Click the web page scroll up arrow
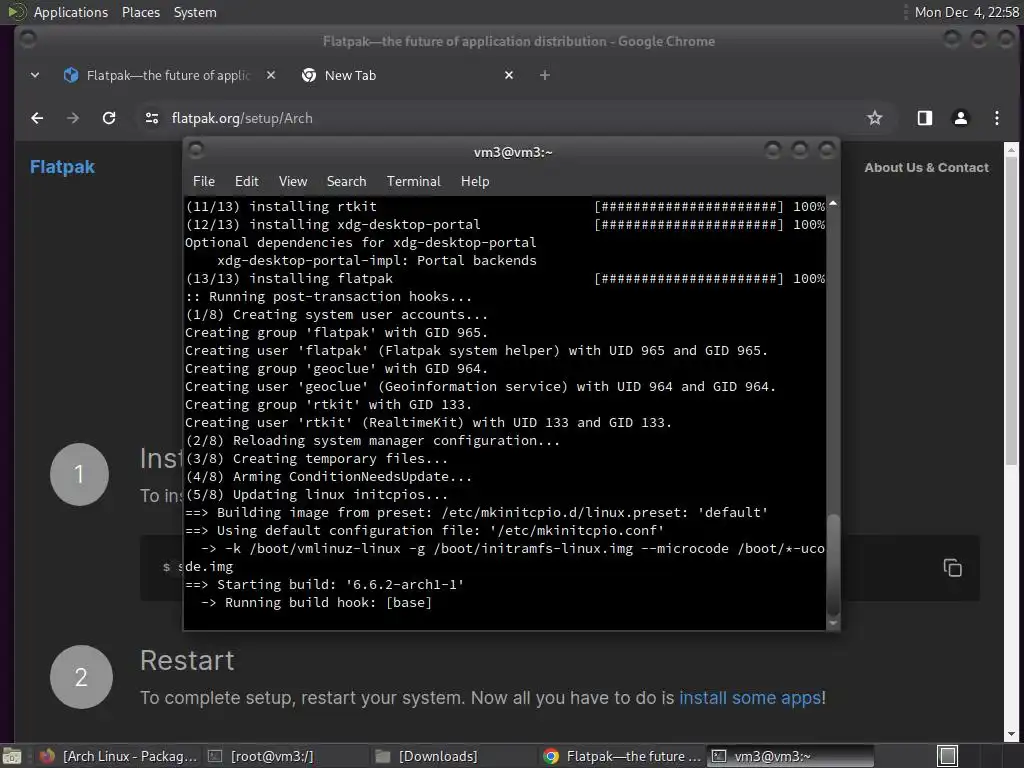 [x=1011, y=150]
